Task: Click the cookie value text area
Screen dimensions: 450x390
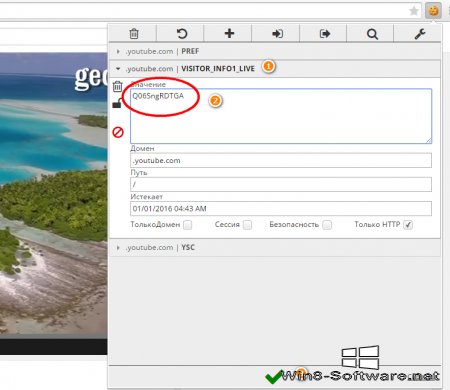Action: (x=281, y=116)
